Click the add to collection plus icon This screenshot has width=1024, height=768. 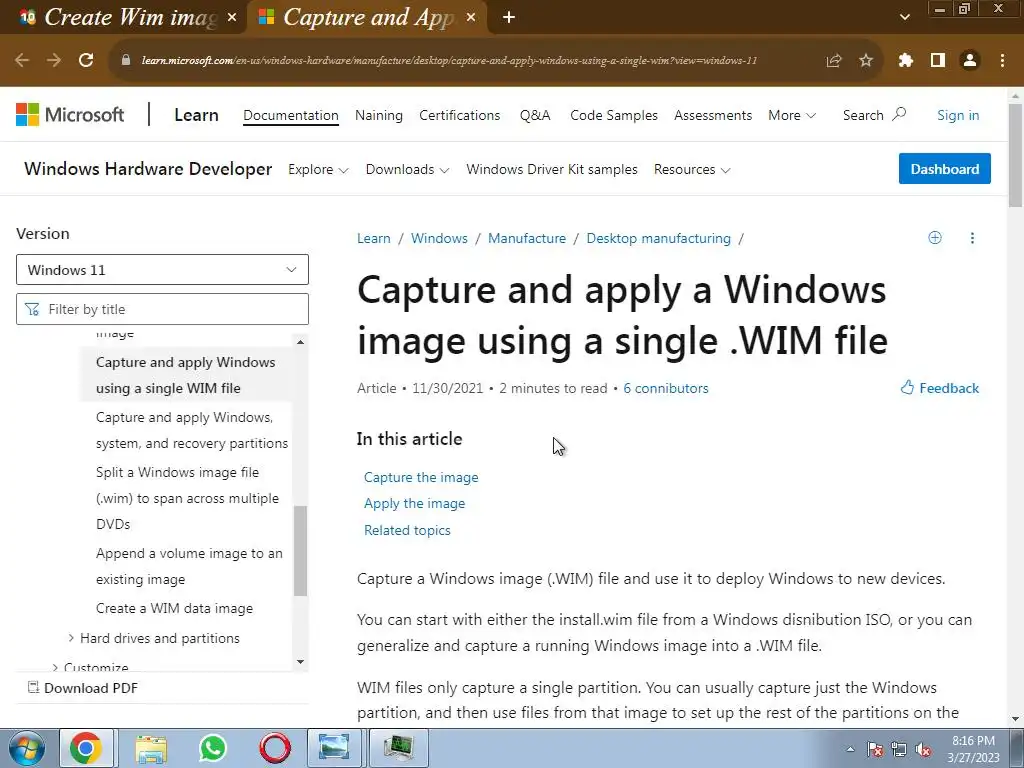(x=935, y=238)
